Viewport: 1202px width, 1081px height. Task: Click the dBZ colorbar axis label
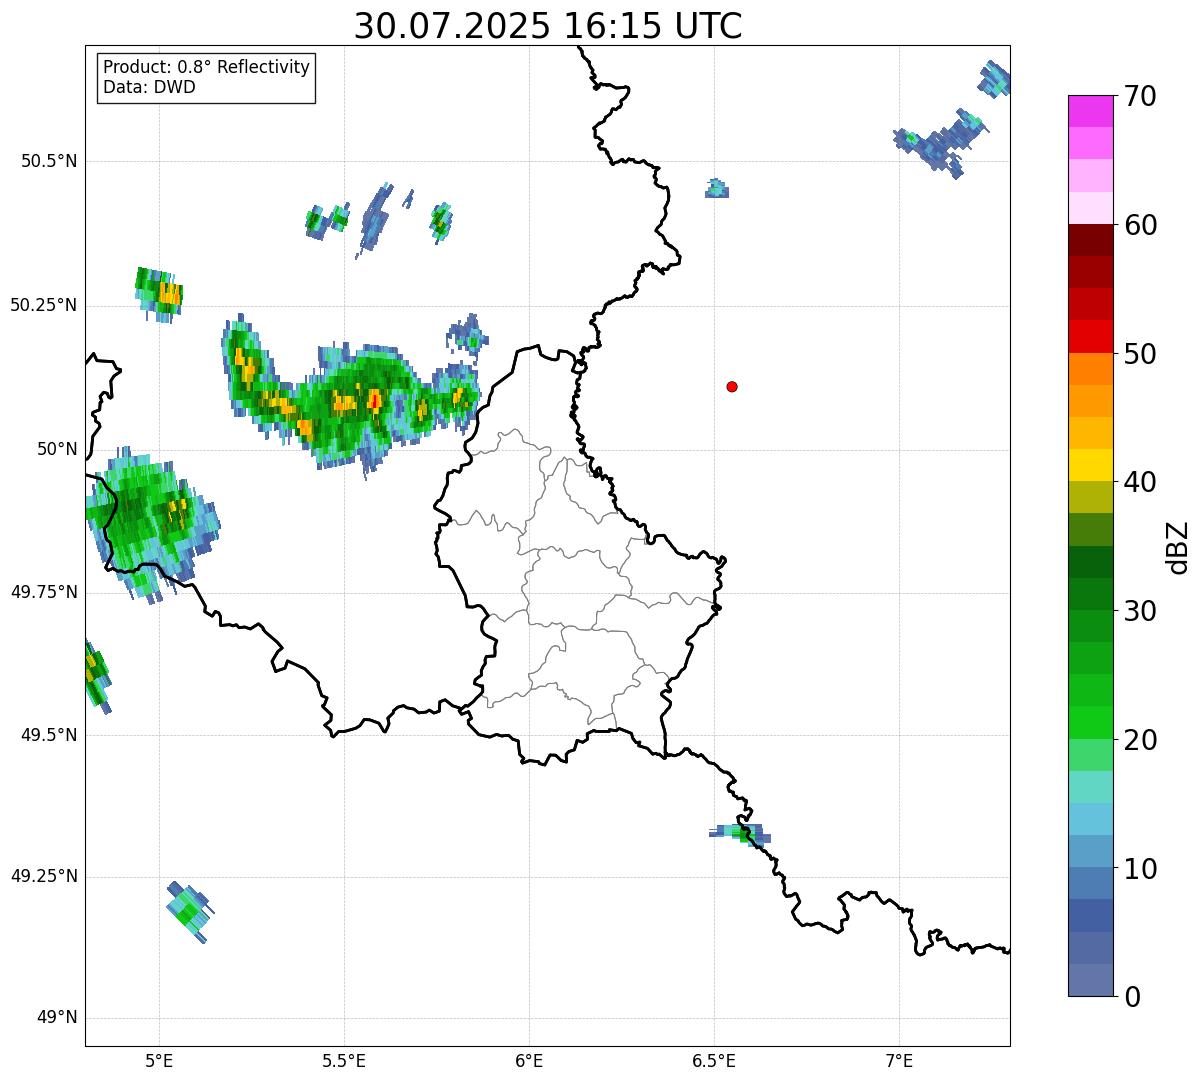(x=1178, y=546)
